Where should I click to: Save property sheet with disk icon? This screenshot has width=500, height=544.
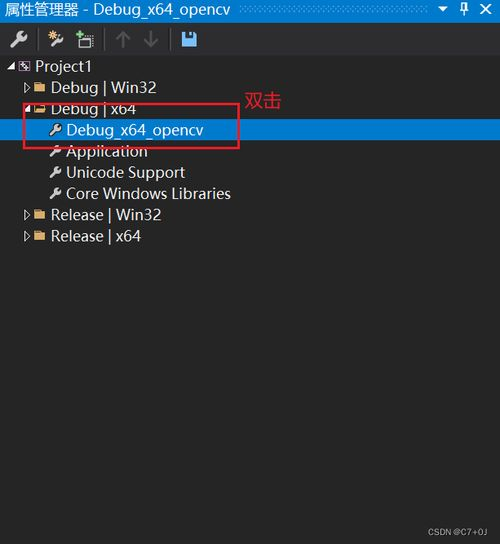189,39
